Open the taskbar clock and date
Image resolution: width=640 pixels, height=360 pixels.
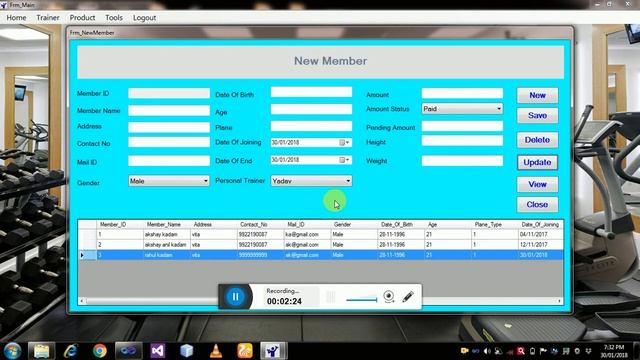pyautogui.click(x=614, y=351)
